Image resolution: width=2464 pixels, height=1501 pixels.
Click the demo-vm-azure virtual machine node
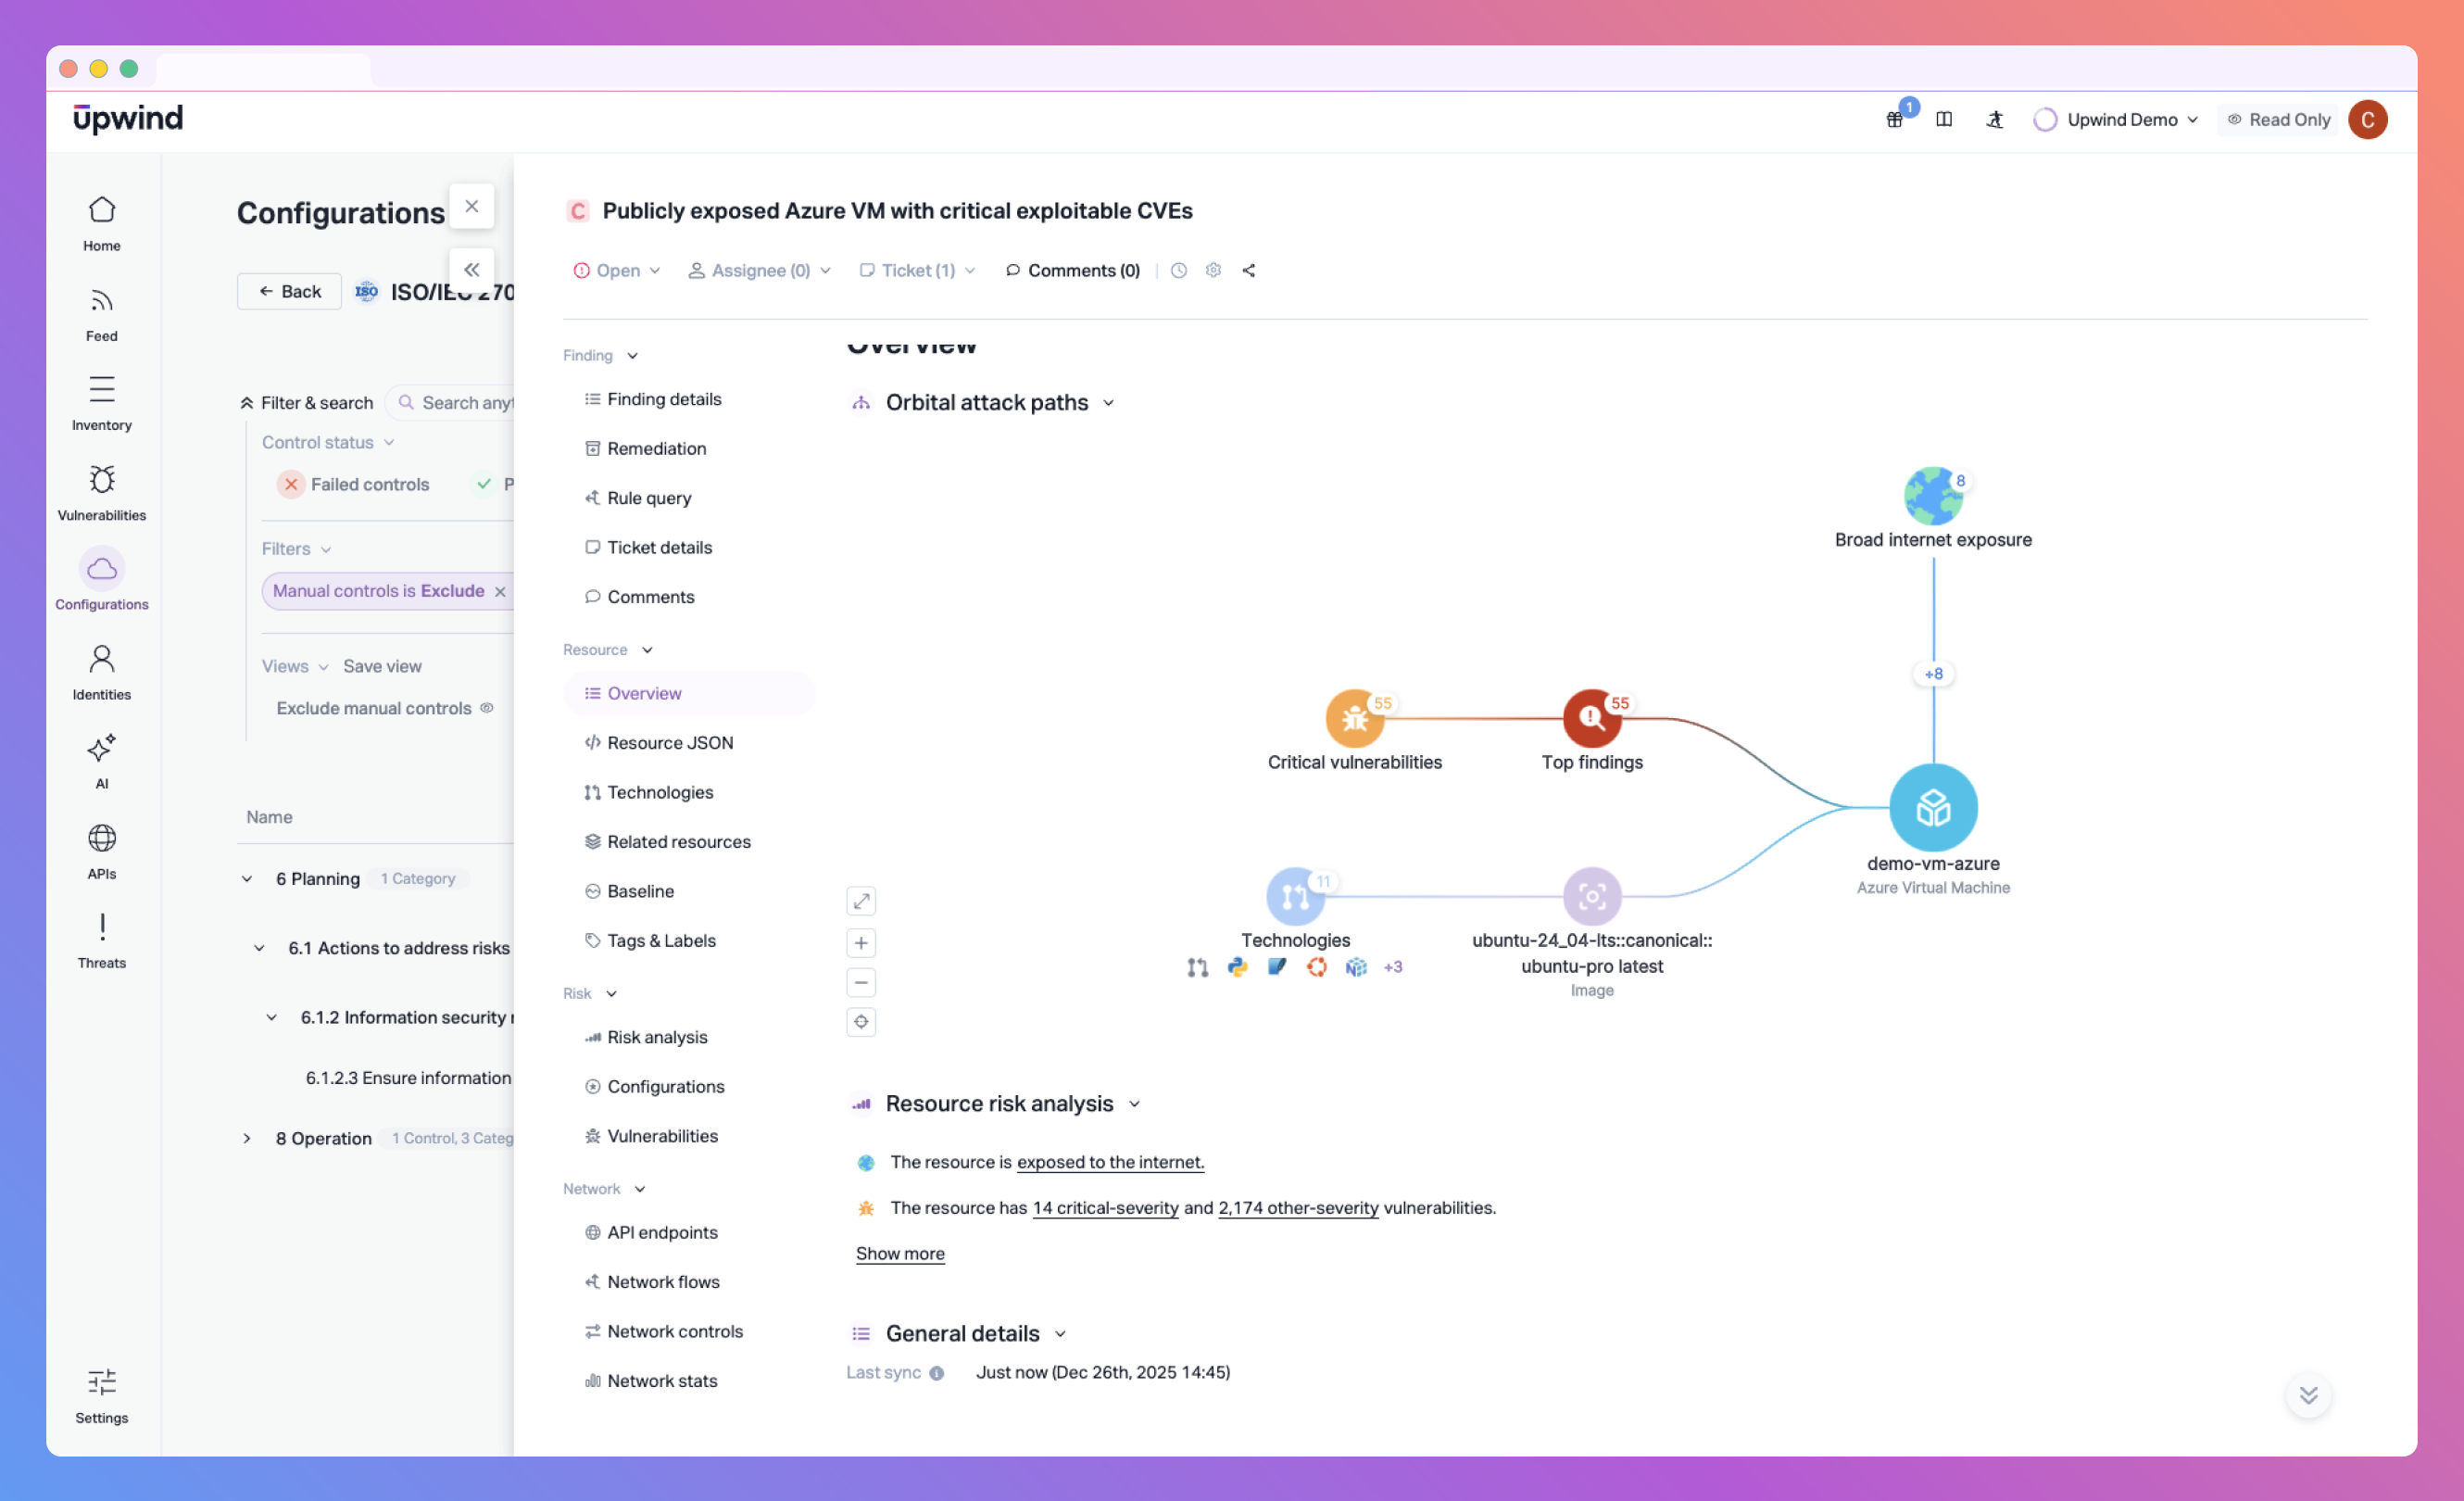tap(1932, 807)
